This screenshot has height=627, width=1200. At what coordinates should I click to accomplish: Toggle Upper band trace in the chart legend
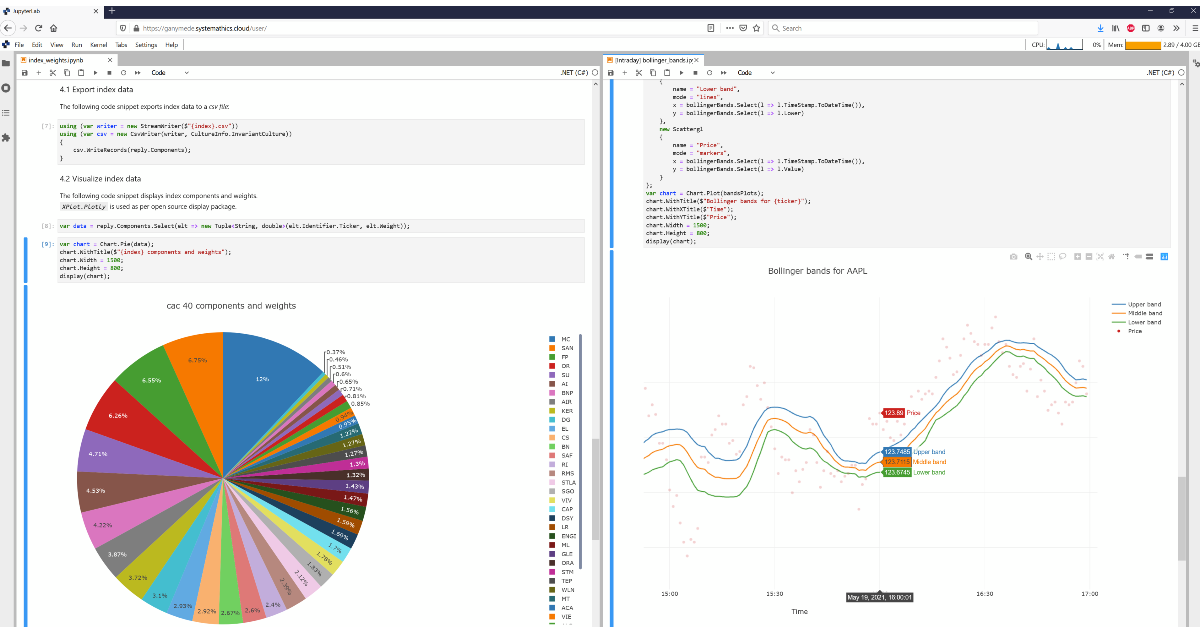coord(1144,304)
